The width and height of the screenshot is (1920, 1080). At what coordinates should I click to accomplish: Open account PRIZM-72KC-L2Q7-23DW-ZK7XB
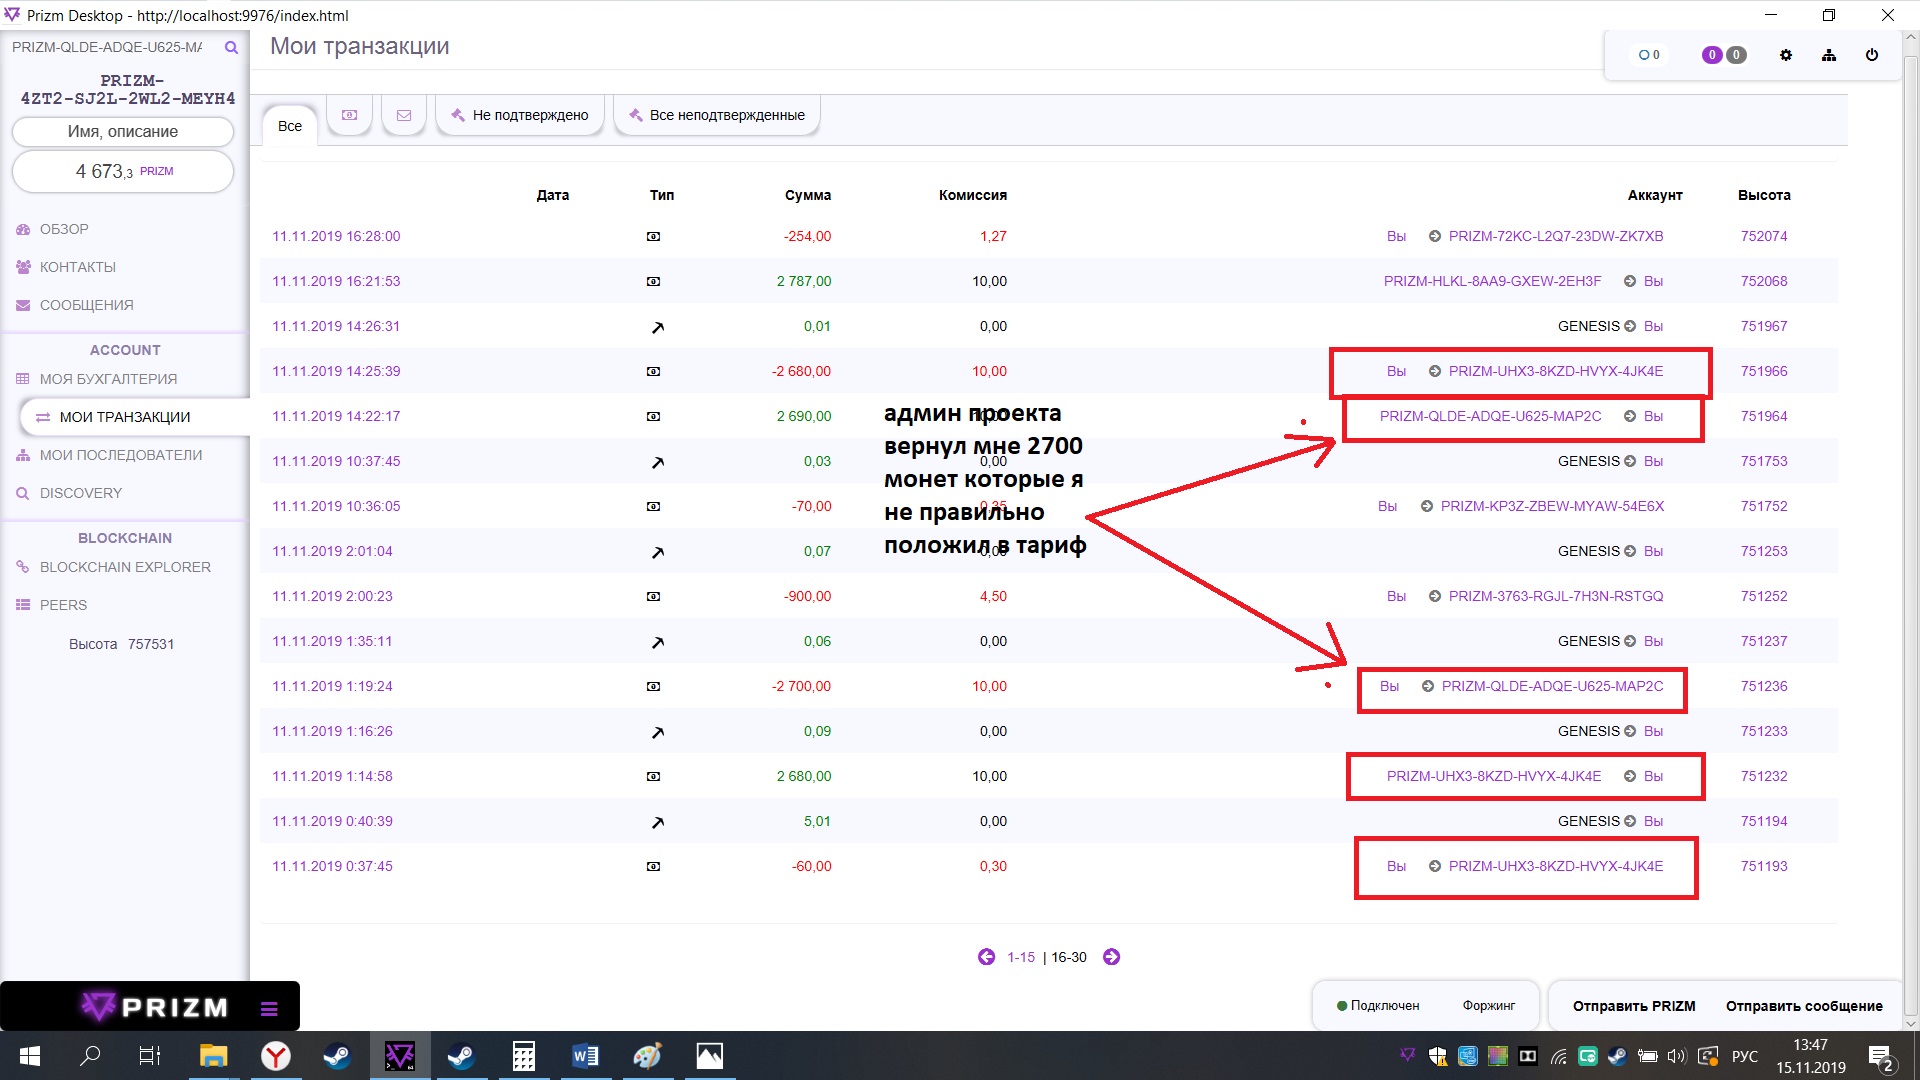coord(1556,236)
